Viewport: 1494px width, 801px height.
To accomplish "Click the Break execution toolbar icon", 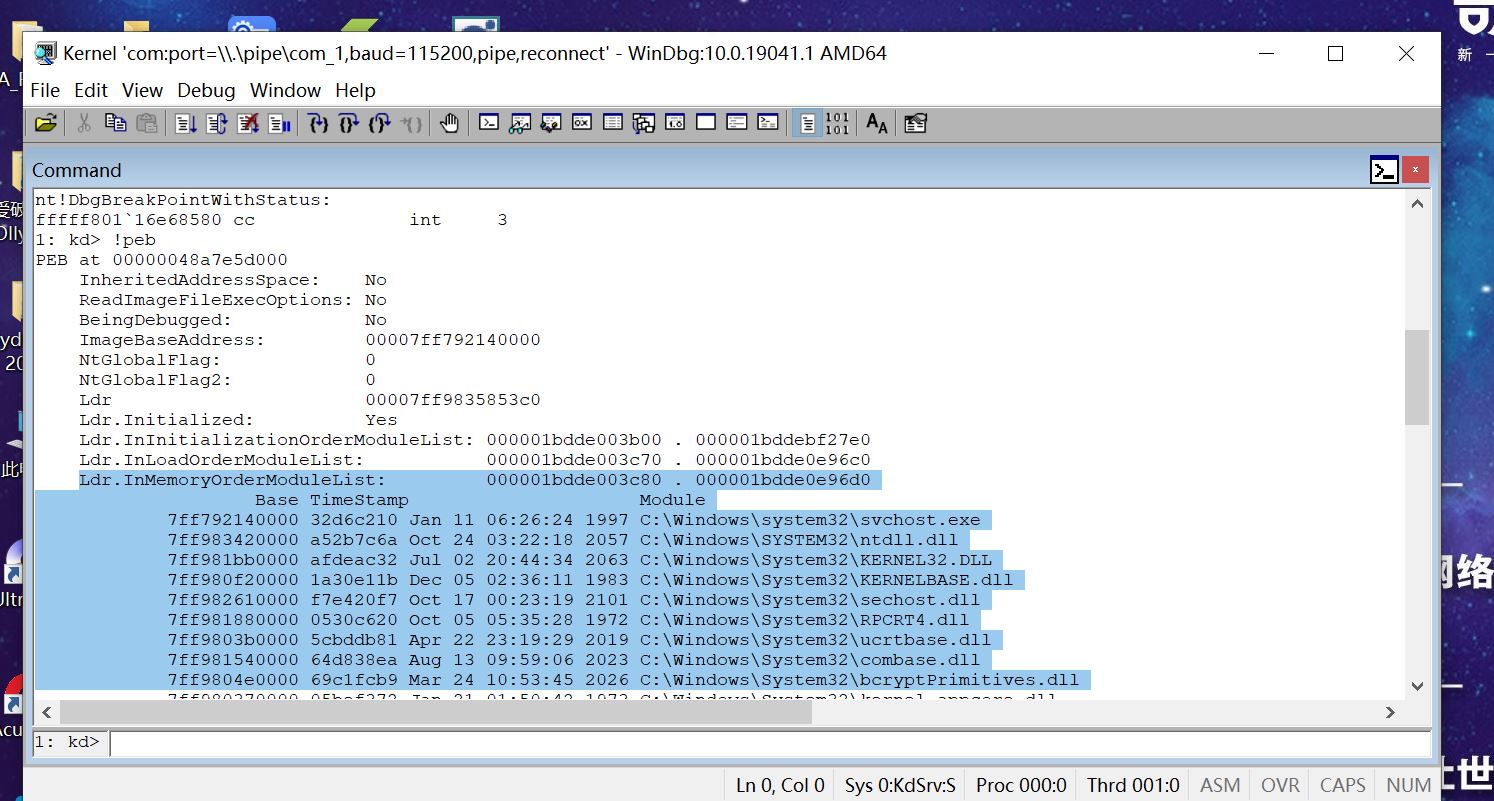I will (276, 122).
